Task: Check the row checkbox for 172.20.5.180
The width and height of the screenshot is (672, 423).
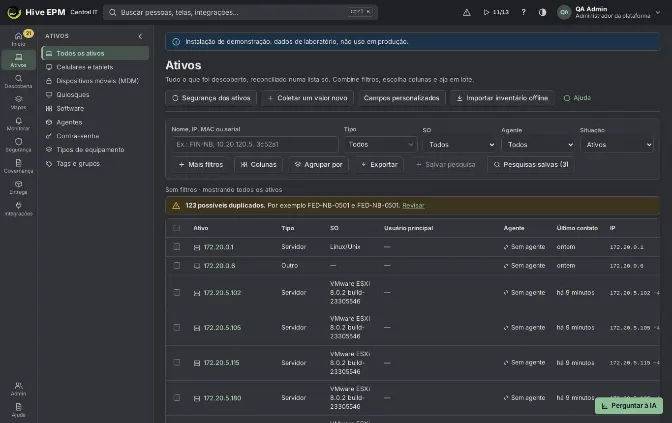Action: [177, 398]
